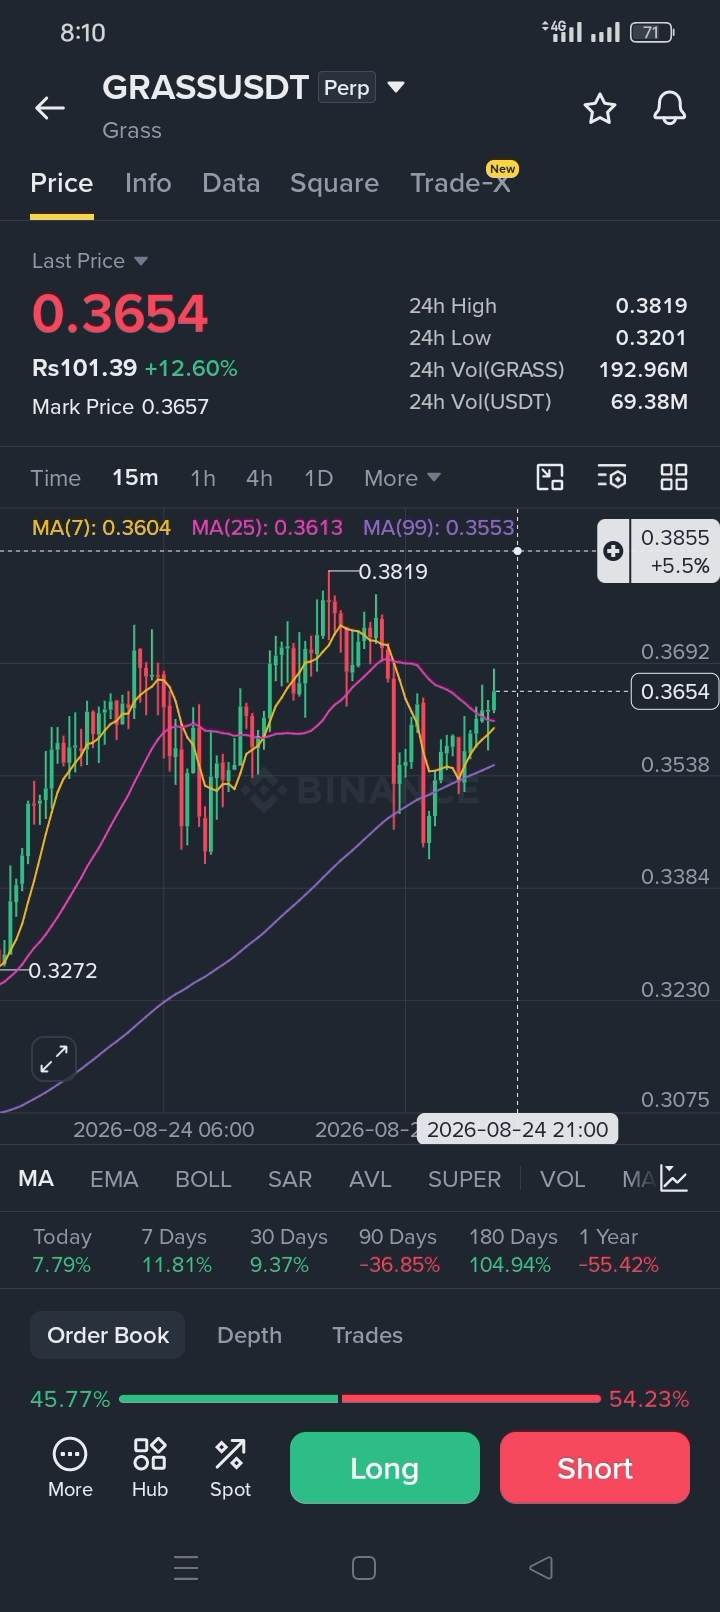
Task: Select the 1h chart interval
Action: [x=203, y=478]
